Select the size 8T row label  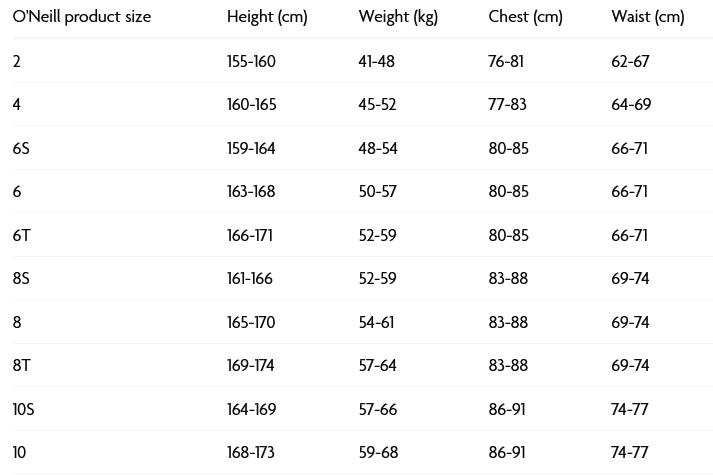point(22,366)
